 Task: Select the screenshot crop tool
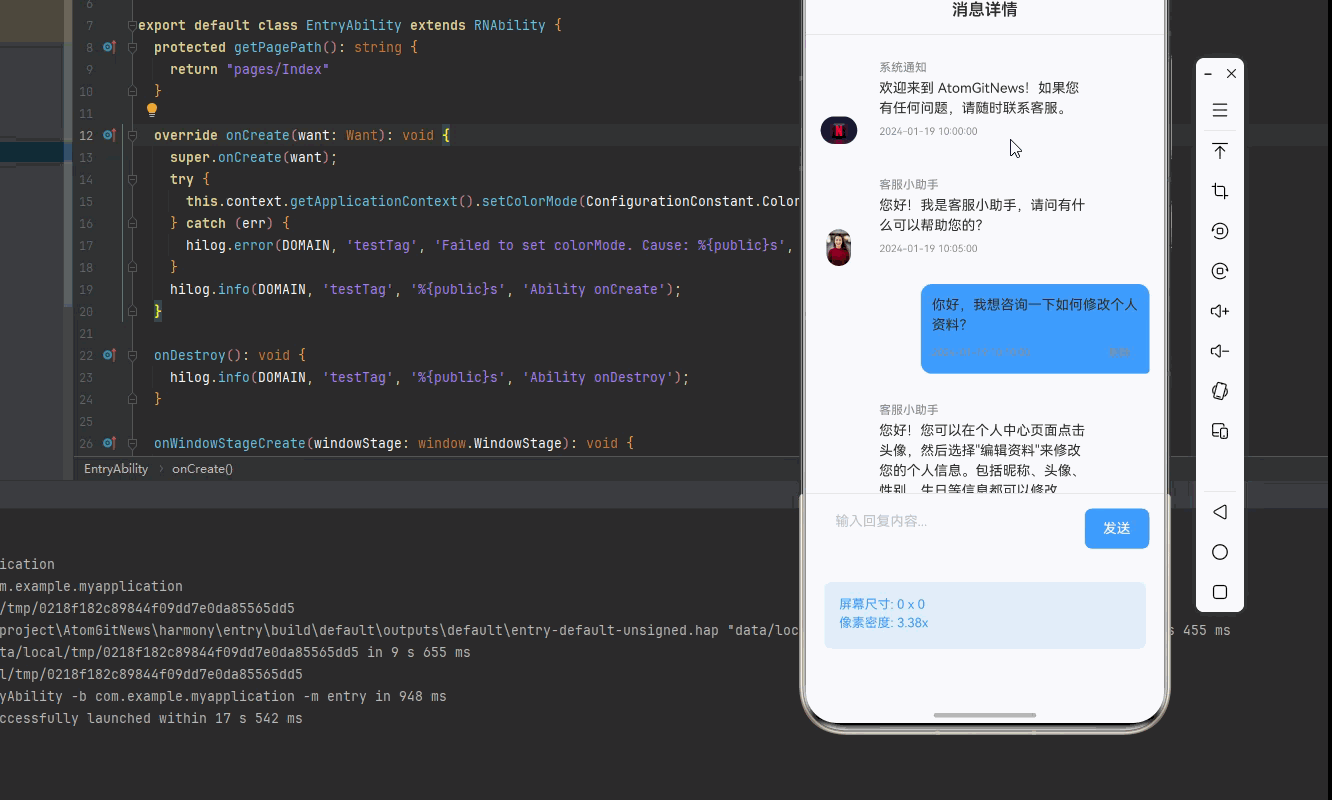(1220, 191)
